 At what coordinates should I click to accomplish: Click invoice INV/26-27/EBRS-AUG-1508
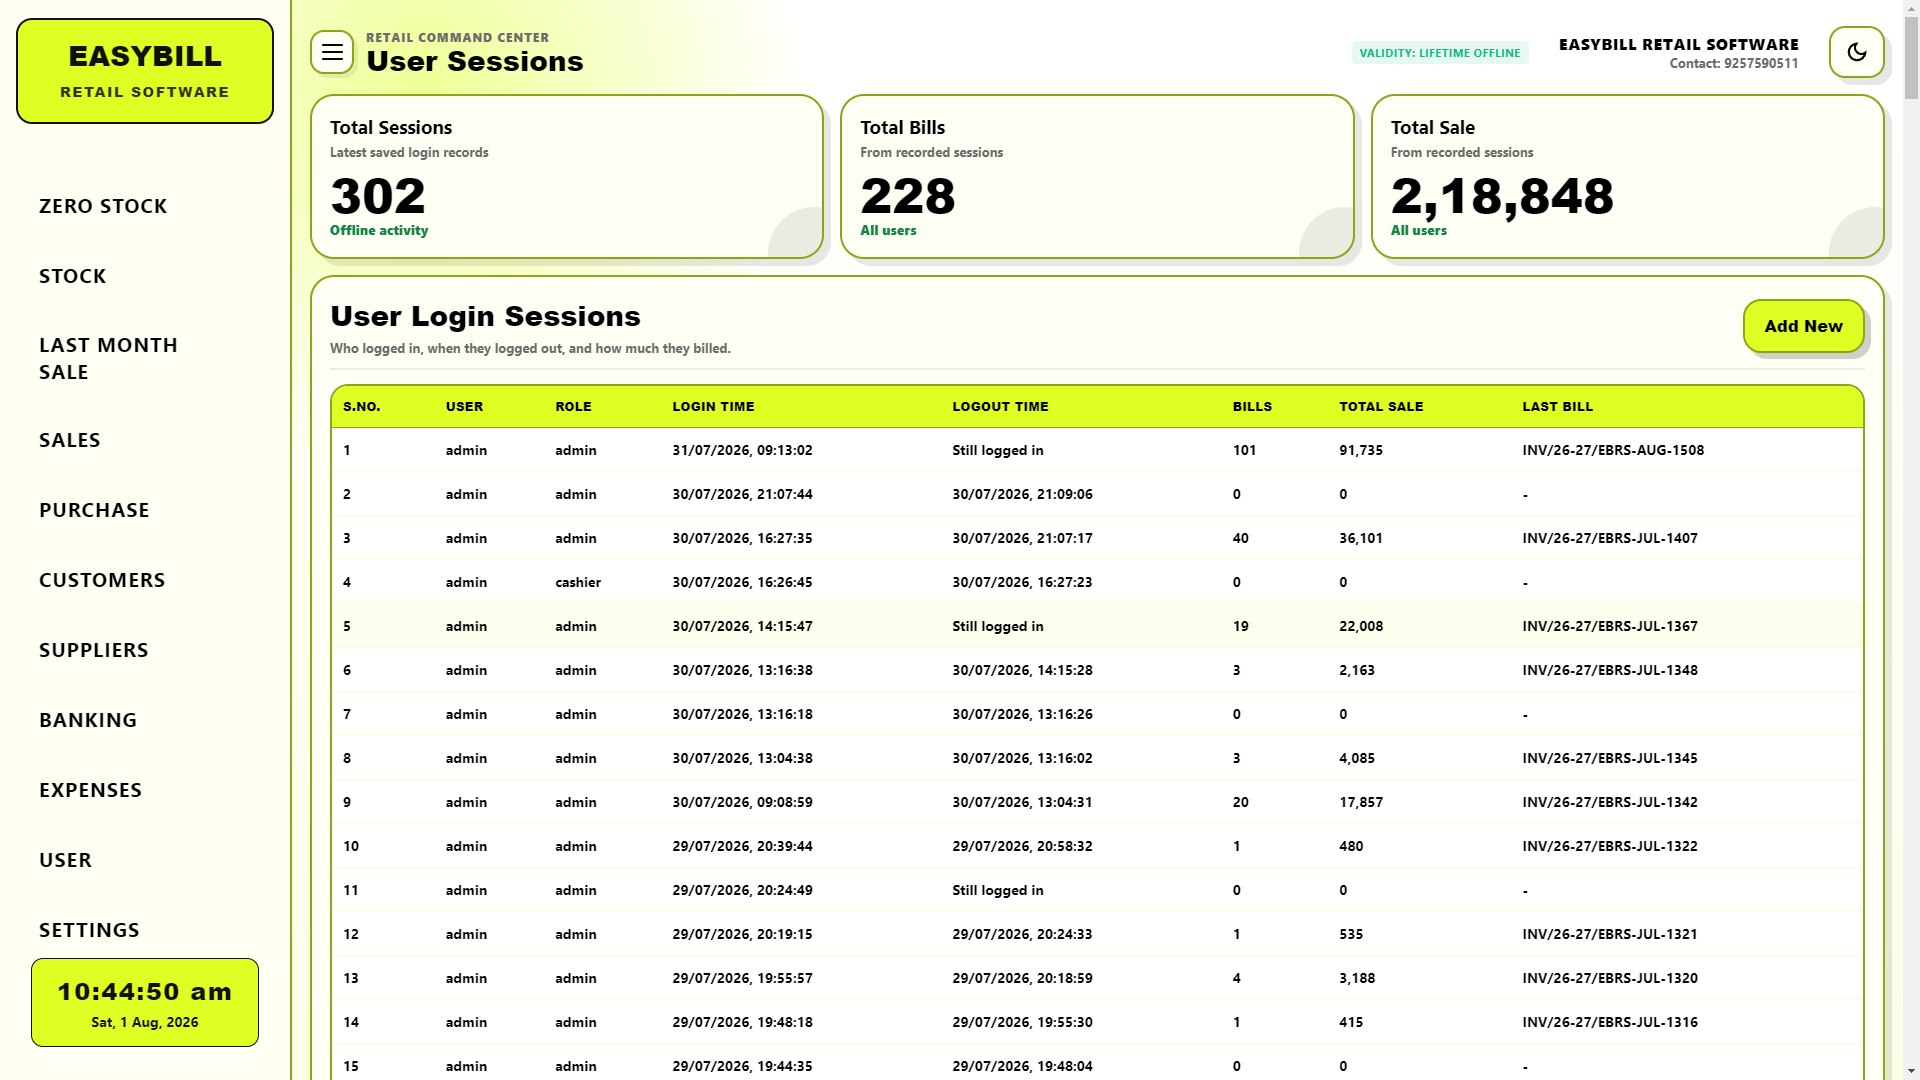coord(1613,450)
